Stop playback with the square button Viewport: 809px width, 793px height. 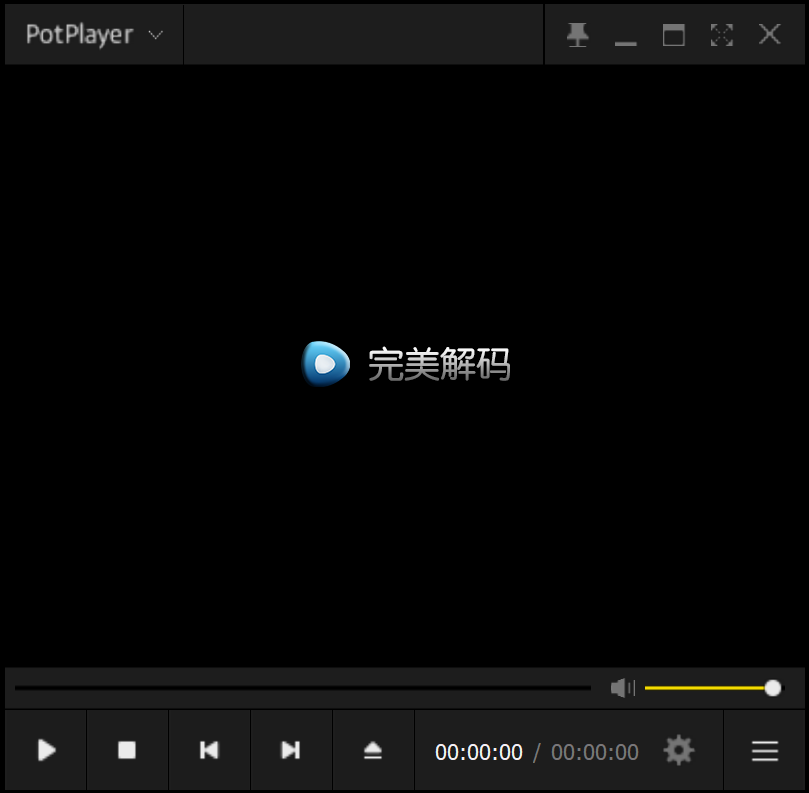[x=127, y=750]
